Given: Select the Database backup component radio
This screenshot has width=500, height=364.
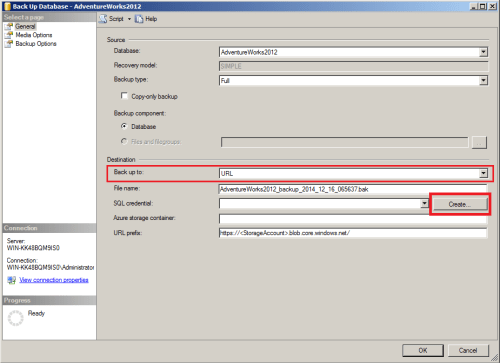Looking at the screenshot, I should coord(124,126).
